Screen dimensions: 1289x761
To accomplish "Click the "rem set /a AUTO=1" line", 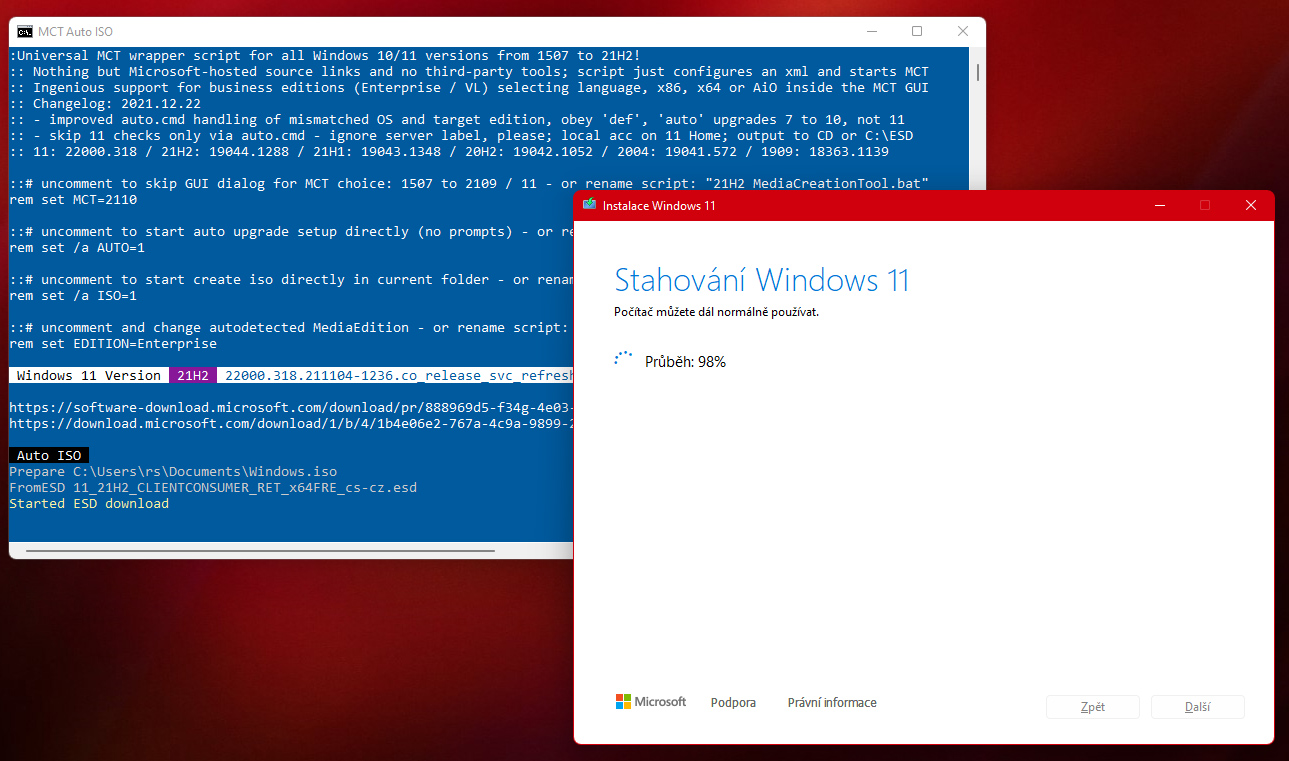I will coord(77,247).
